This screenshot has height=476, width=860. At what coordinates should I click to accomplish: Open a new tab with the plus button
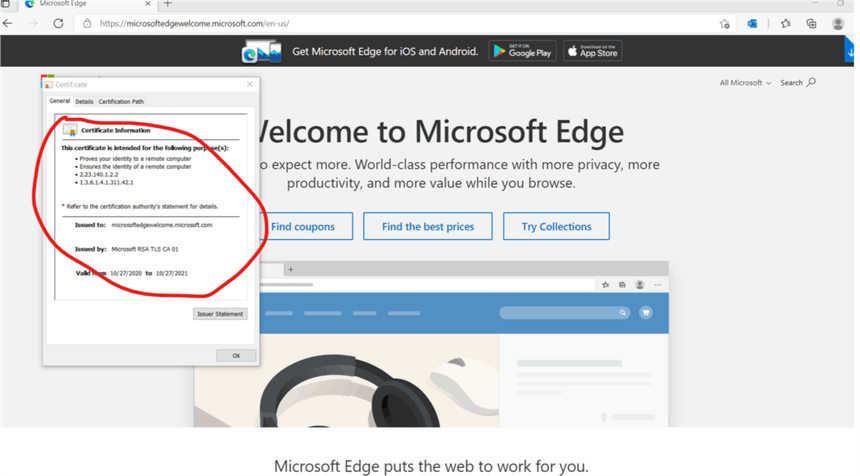pyautogui.click(x=167, y=5)
